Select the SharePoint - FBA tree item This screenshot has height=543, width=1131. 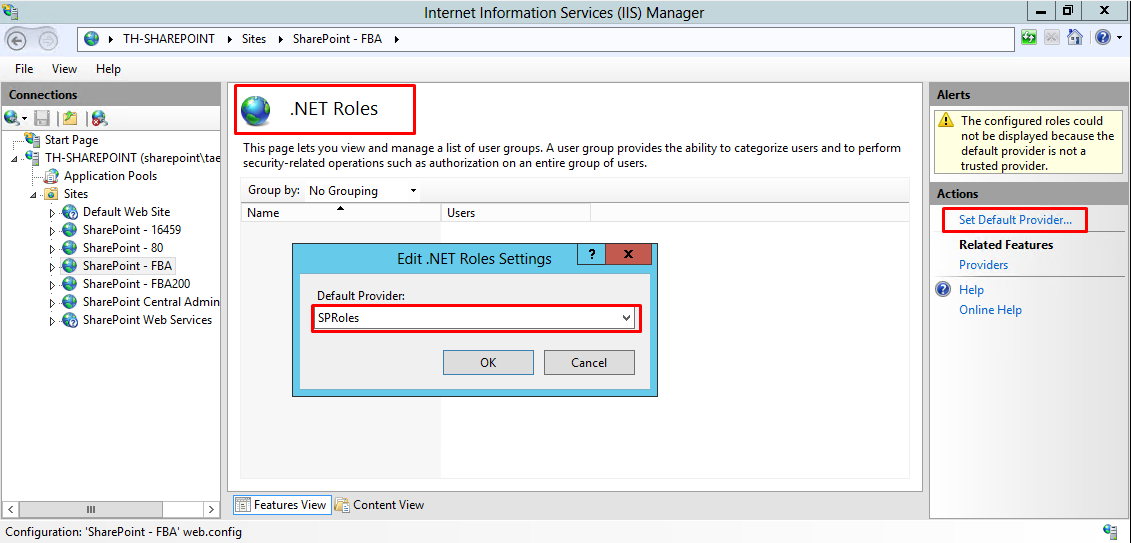128,266
